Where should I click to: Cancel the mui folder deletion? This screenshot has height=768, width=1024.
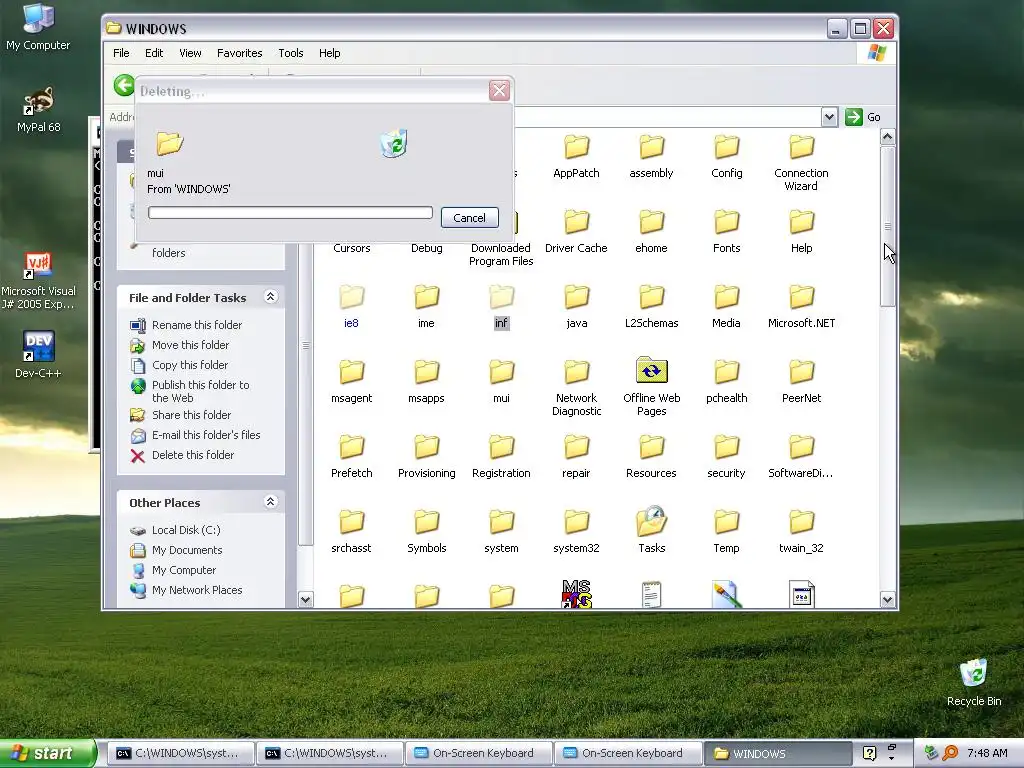(470, 217)
